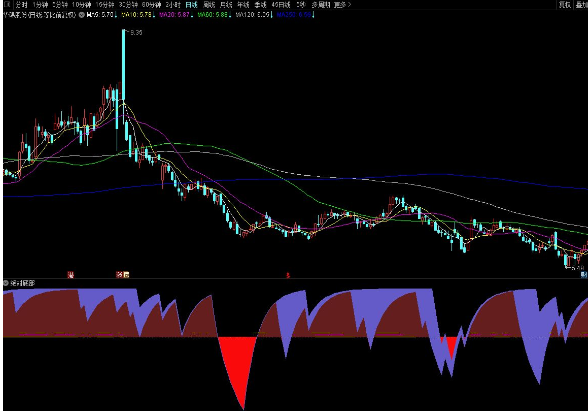Click the square layout icon at top-left
This screenshot has height=411, width=588.
coord(7,5)
